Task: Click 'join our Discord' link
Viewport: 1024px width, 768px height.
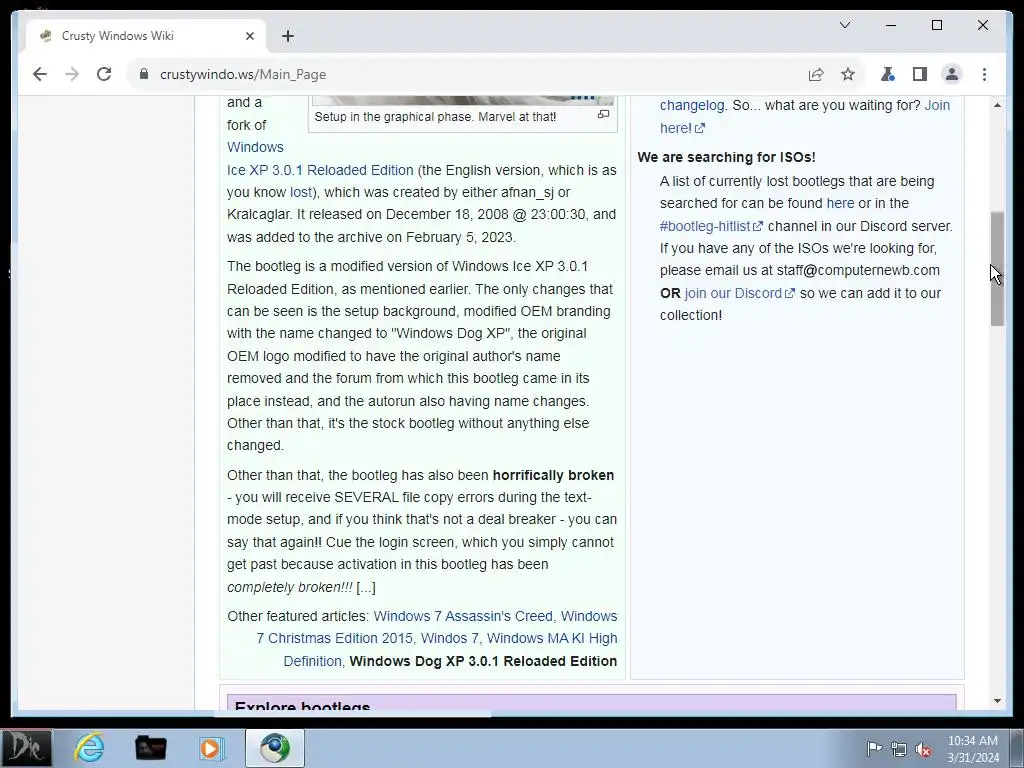Action: [739, 293]
